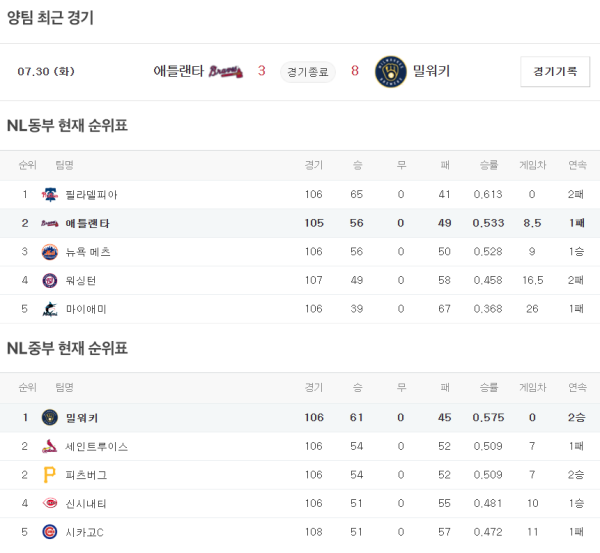Click the Miami Marlins team logo

point(49,310)
